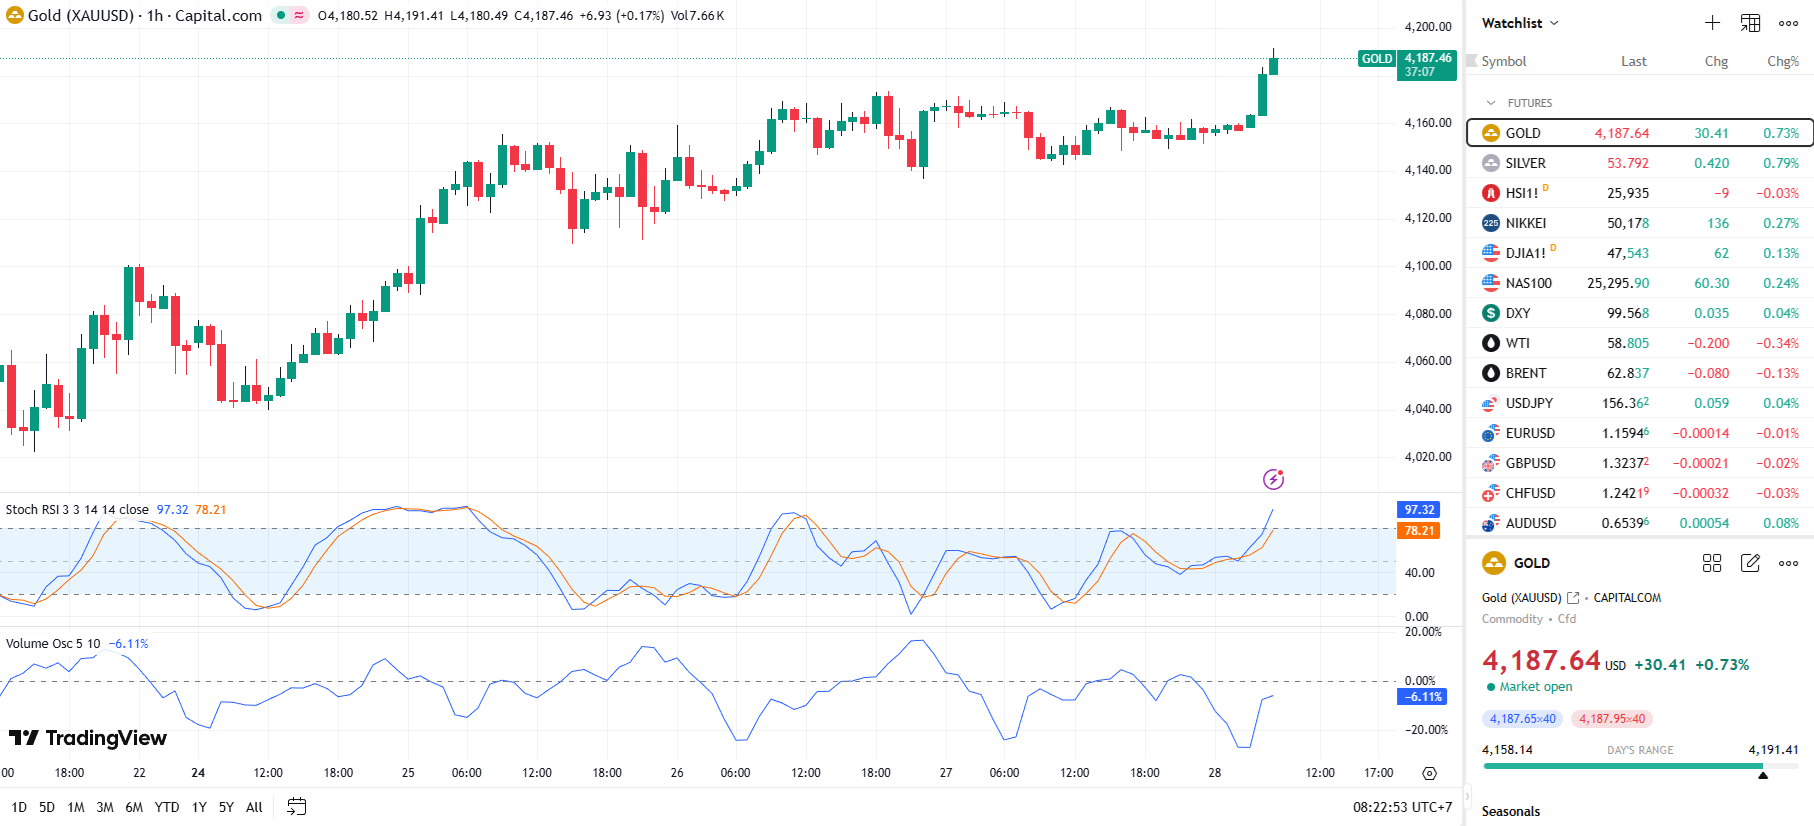Open Gold (XAUUSD) external link icon

(1573, 598)
